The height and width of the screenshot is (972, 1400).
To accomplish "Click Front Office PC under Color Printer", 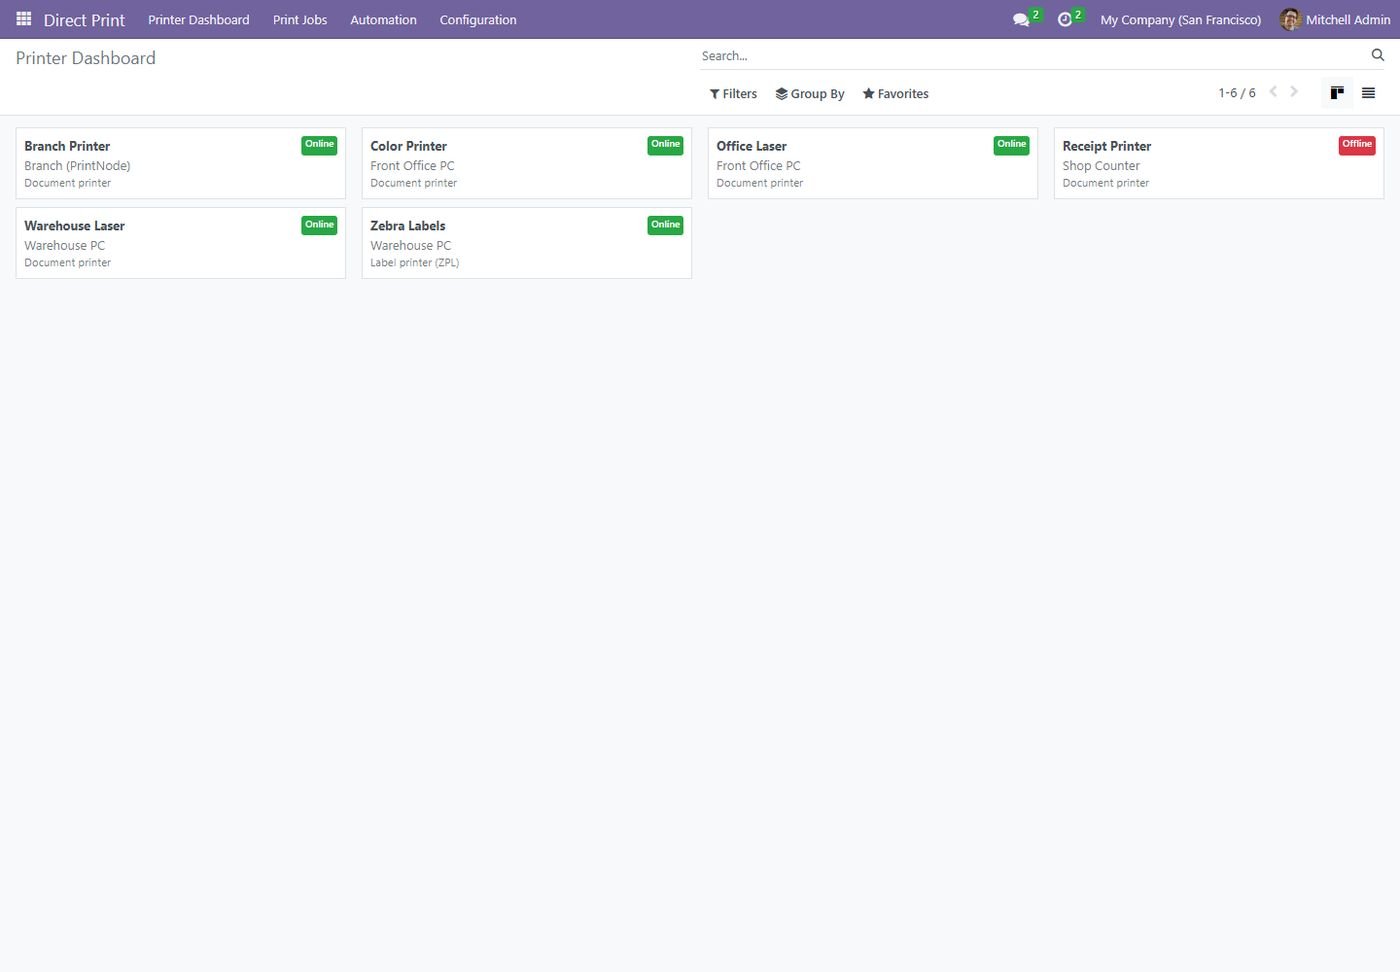I will pyautogui.click(x=412, y=166).
